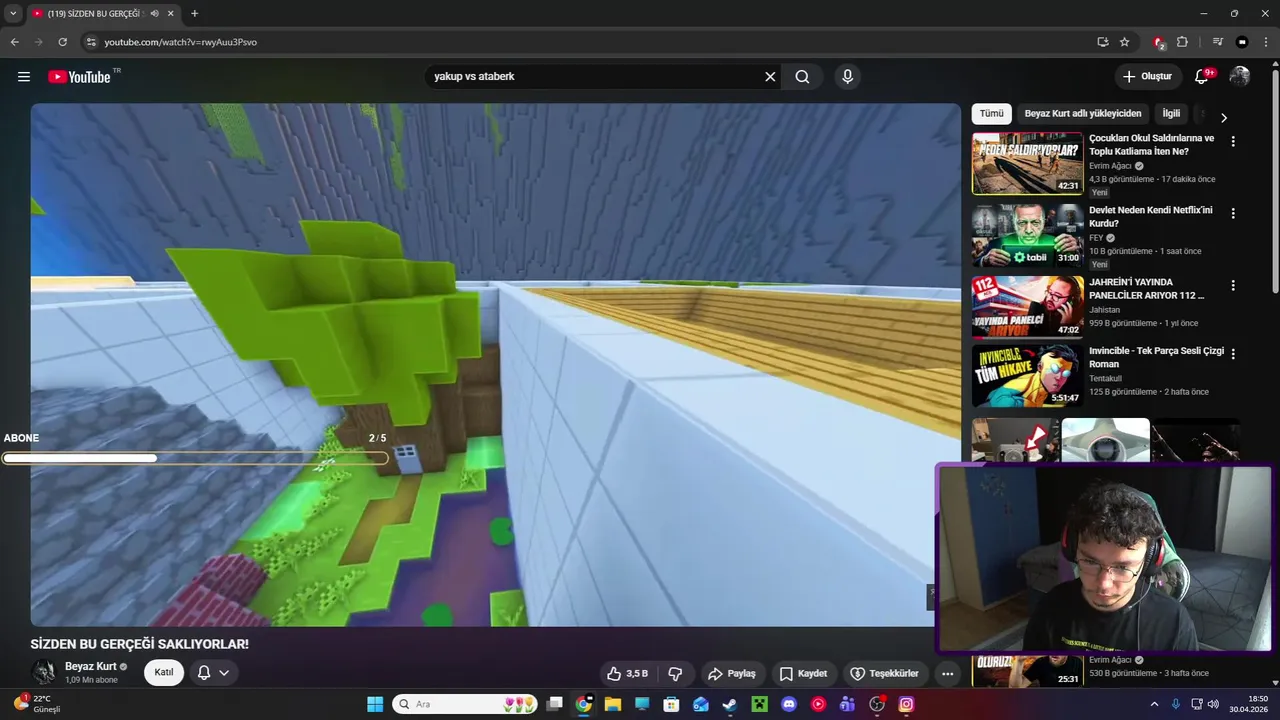This screenshot has height=720, width=1280.
Task: Open Beyaz Kurt channel avatar
Action: [43, 672]
